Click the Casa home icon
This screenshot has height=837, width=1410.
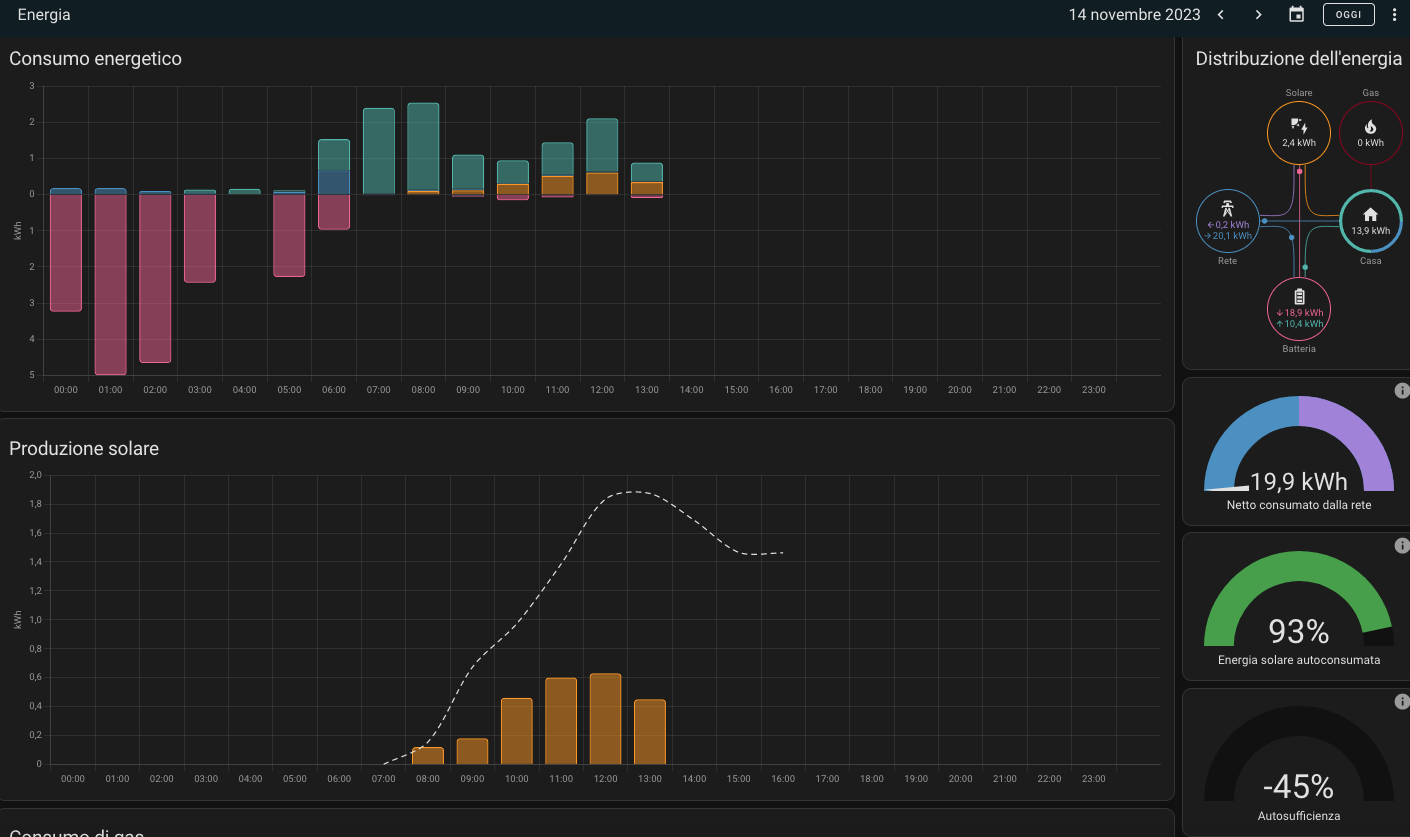click(1370, 215)
